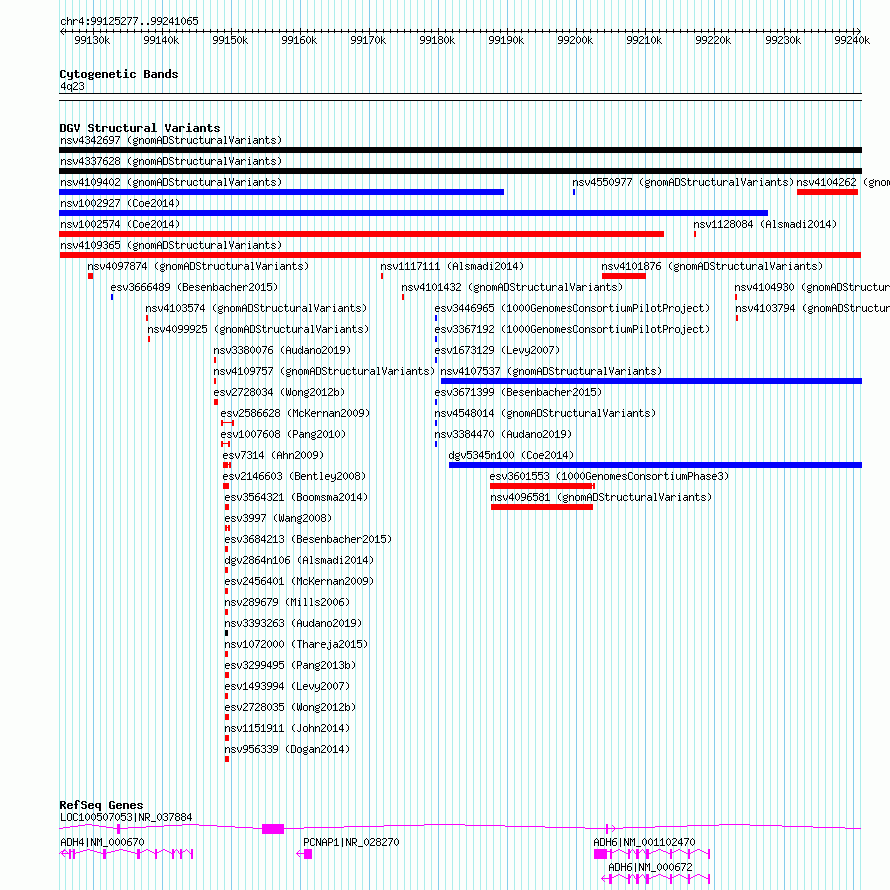Image resolution: width=890 pixels, height=890 pixels.
Task: Select nsv4097874 gnomAD variant label
Action: 198,266
